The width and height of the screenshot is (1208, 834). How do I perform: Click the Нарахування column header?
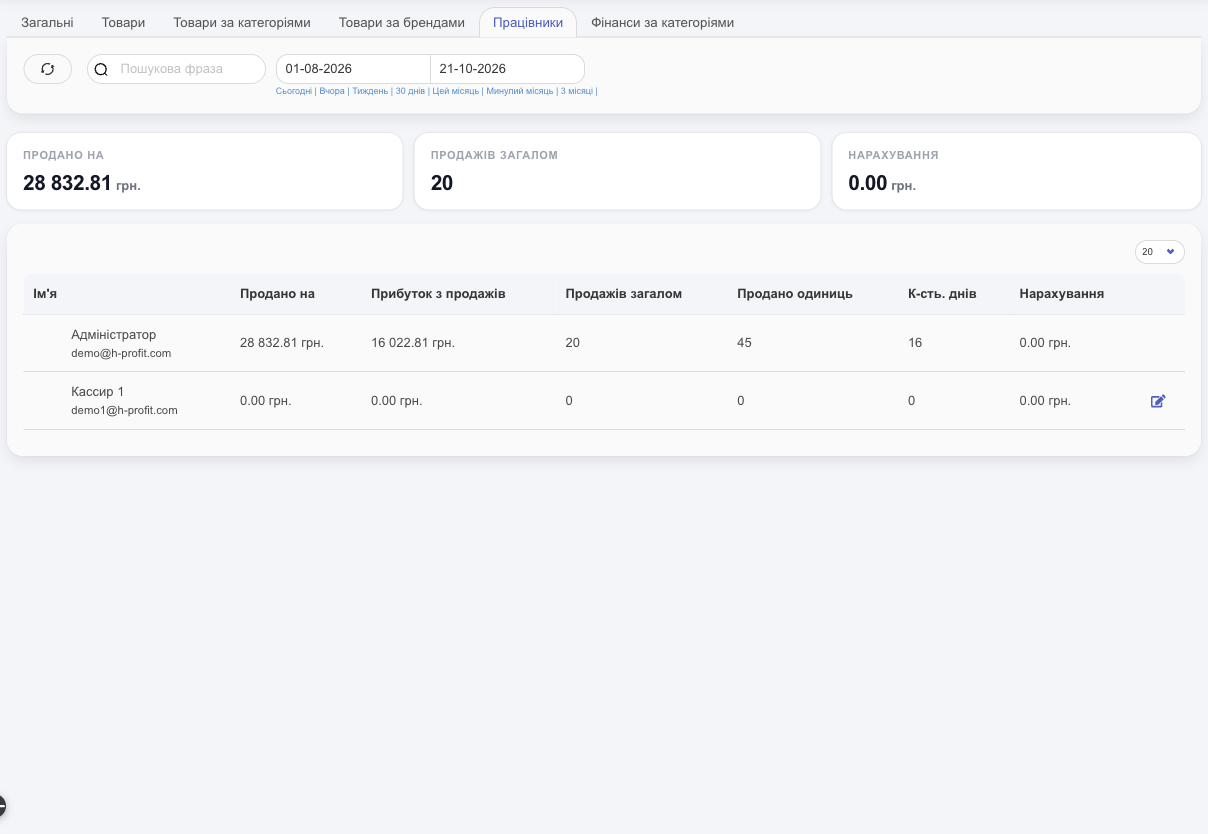pos(1062,294)
